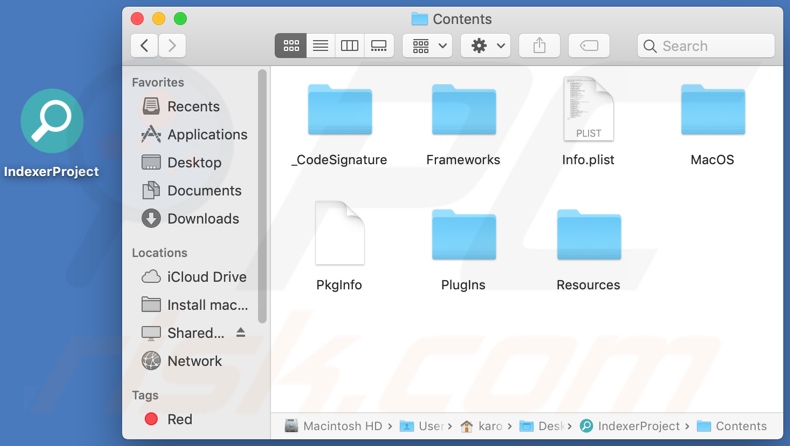The height and width of the screenshot is (446, 790).
Task: Select the Info.plist file
Action: (588, 110)
